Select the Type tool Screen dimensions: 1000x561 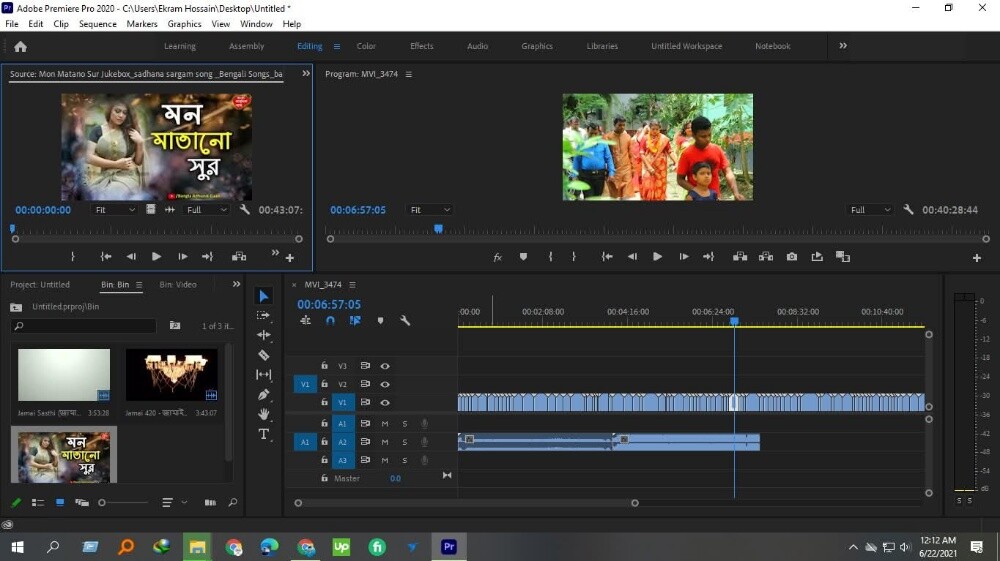point(263,434)
